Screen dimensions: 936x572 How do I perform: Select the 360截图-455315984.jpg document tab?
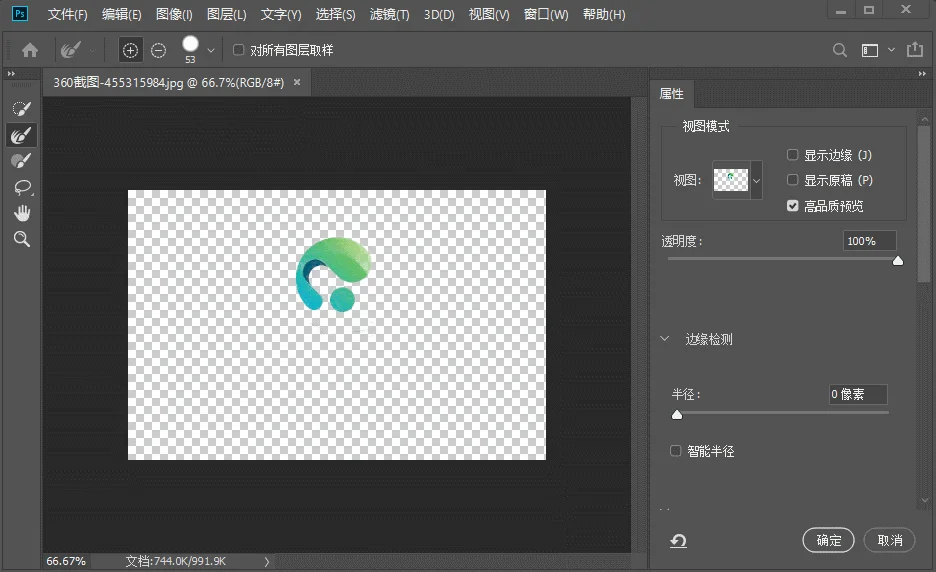pyautogui.click(x=169, y=82)
